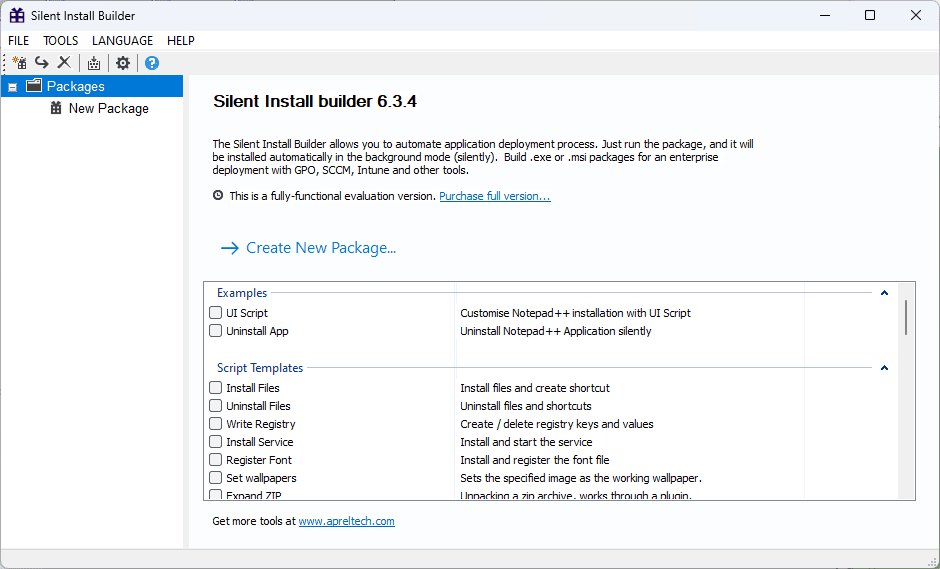Click the blue help question mark icon
The width and height of the screenshot is (940, 569).
point(152,63)
